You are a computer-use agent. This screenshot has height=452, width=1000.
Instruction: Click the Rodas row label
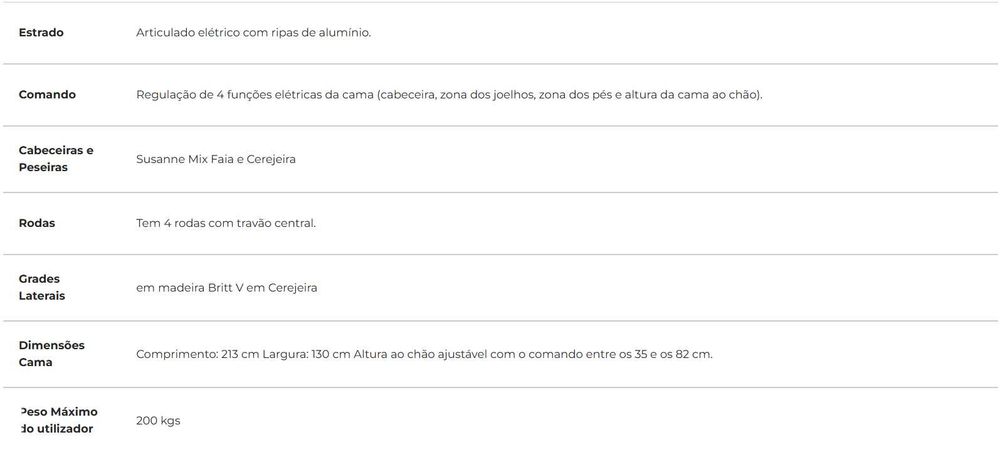[x=36, y=223]
